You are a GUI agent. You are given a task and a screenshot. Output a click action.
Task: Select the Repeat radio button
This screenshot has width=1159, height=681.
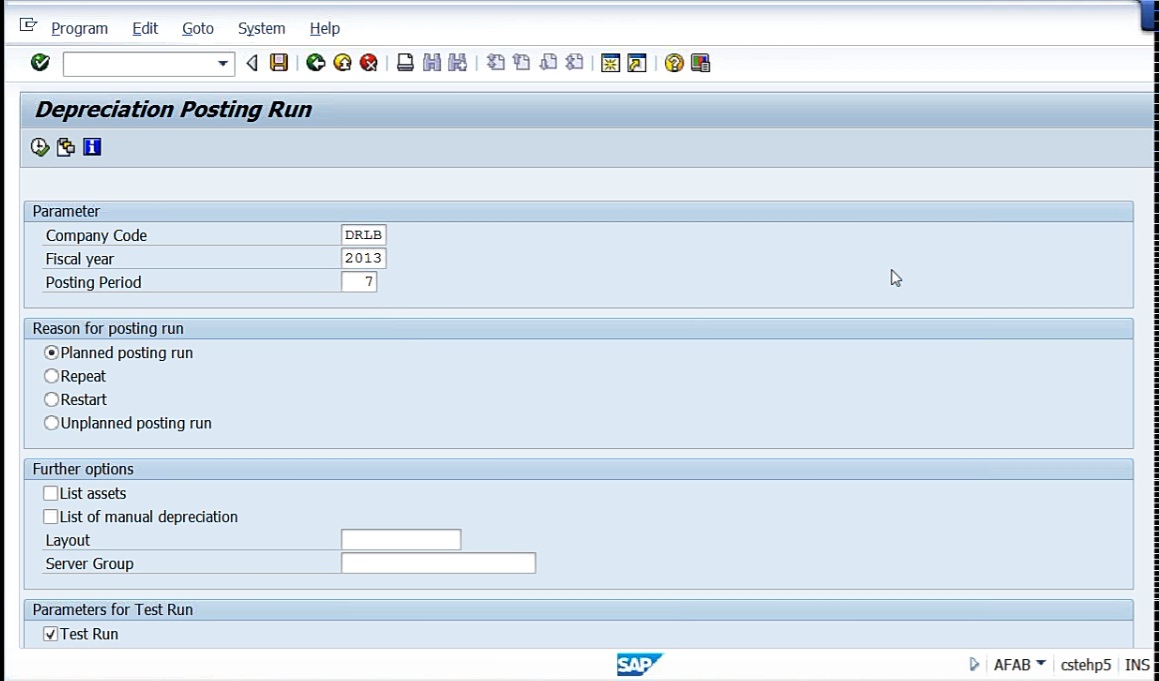tap(51, 376)
